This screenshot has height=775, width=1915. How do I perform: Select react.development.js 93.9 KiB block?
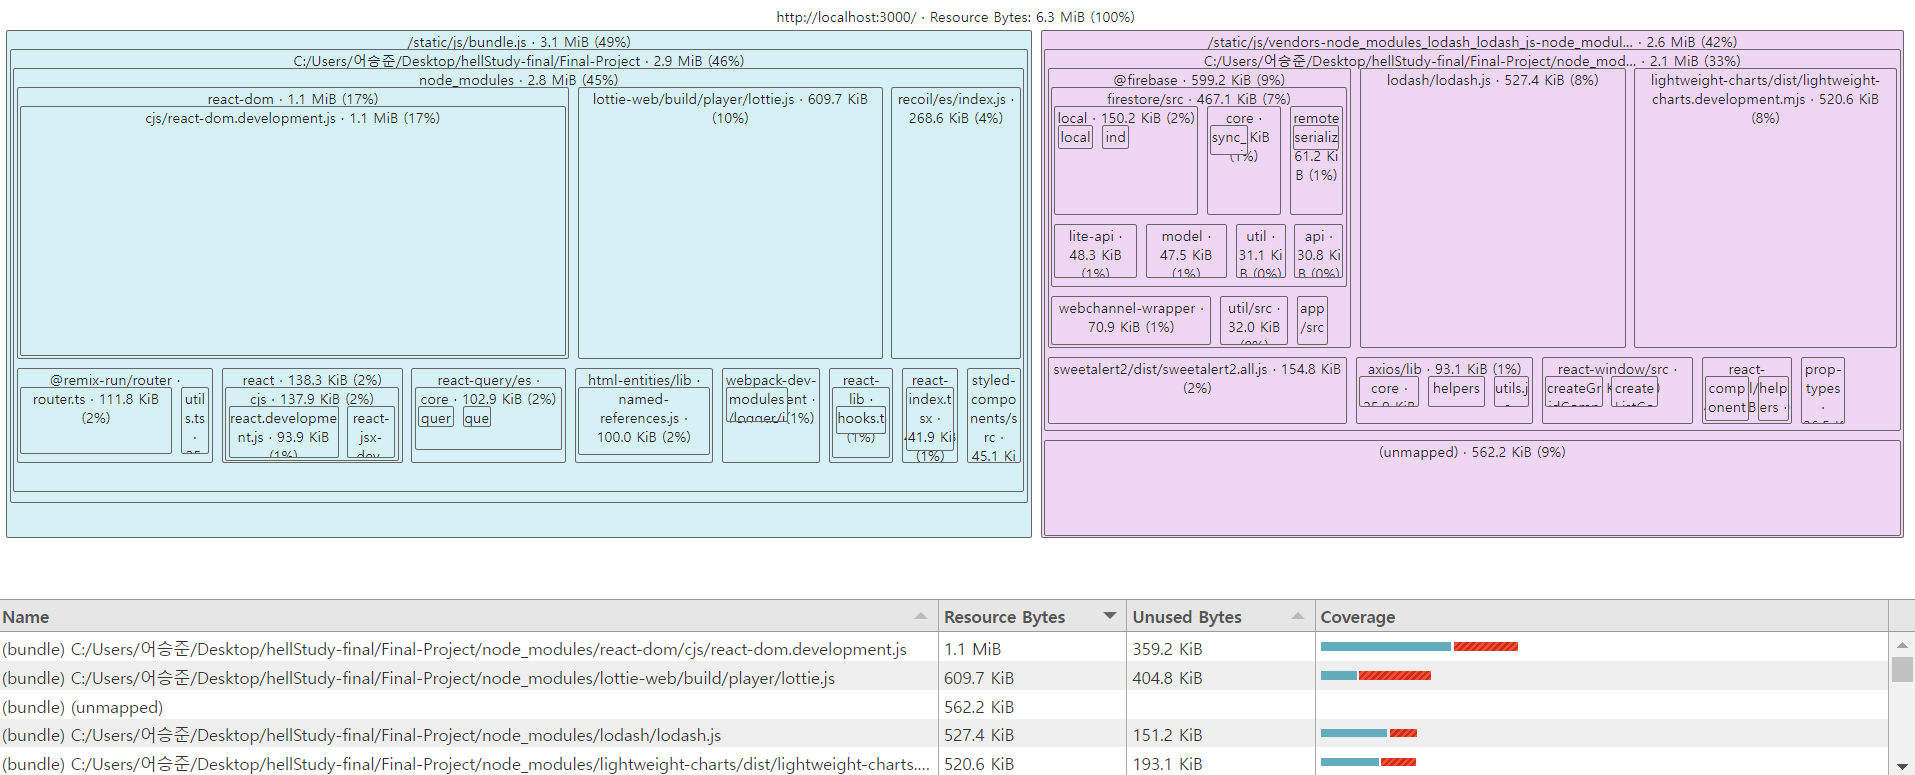click(x=283, y=432)
